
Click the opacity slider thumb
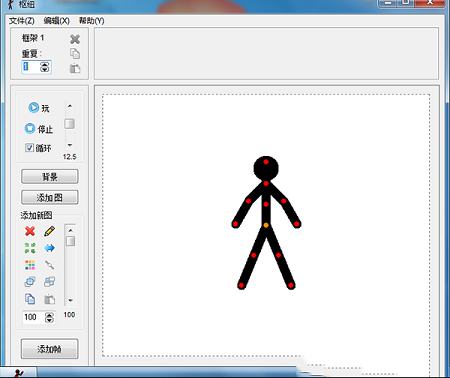point(70,241)
